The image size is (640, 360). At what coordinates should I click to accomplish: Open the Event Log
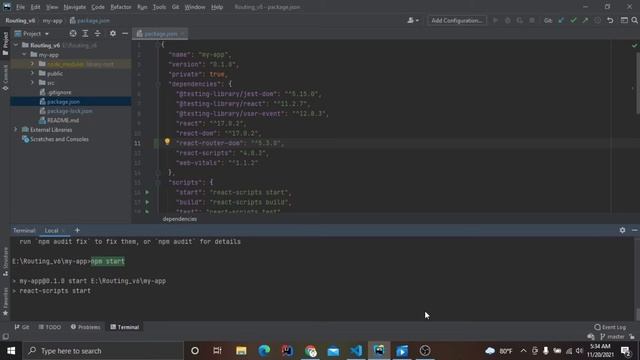(610, 327)
